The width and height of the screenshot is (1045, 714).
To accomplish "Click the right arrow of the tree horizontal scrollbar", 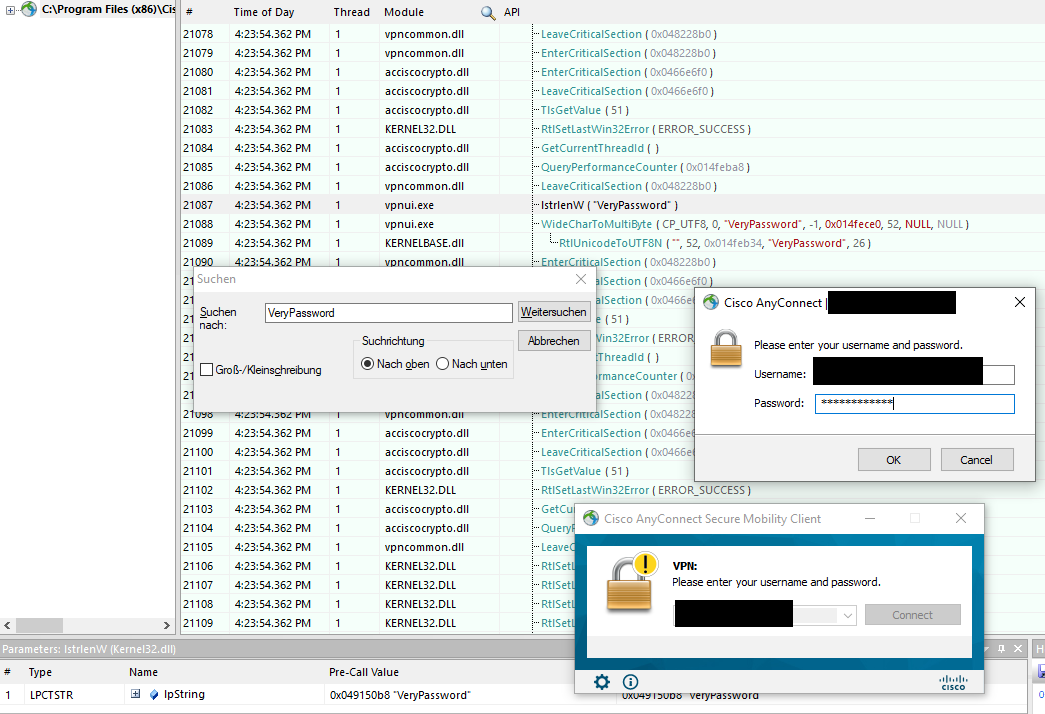I will coord(167,625).
